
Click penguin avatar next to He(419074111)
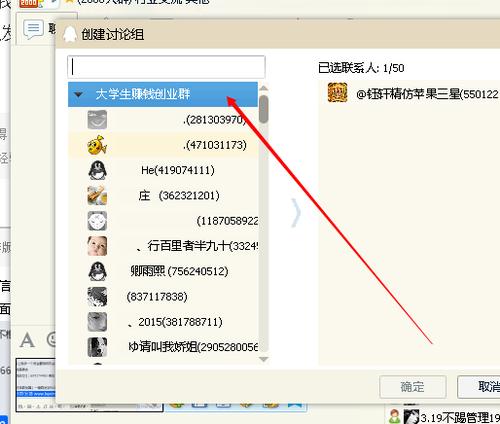(x=97, y=170)
